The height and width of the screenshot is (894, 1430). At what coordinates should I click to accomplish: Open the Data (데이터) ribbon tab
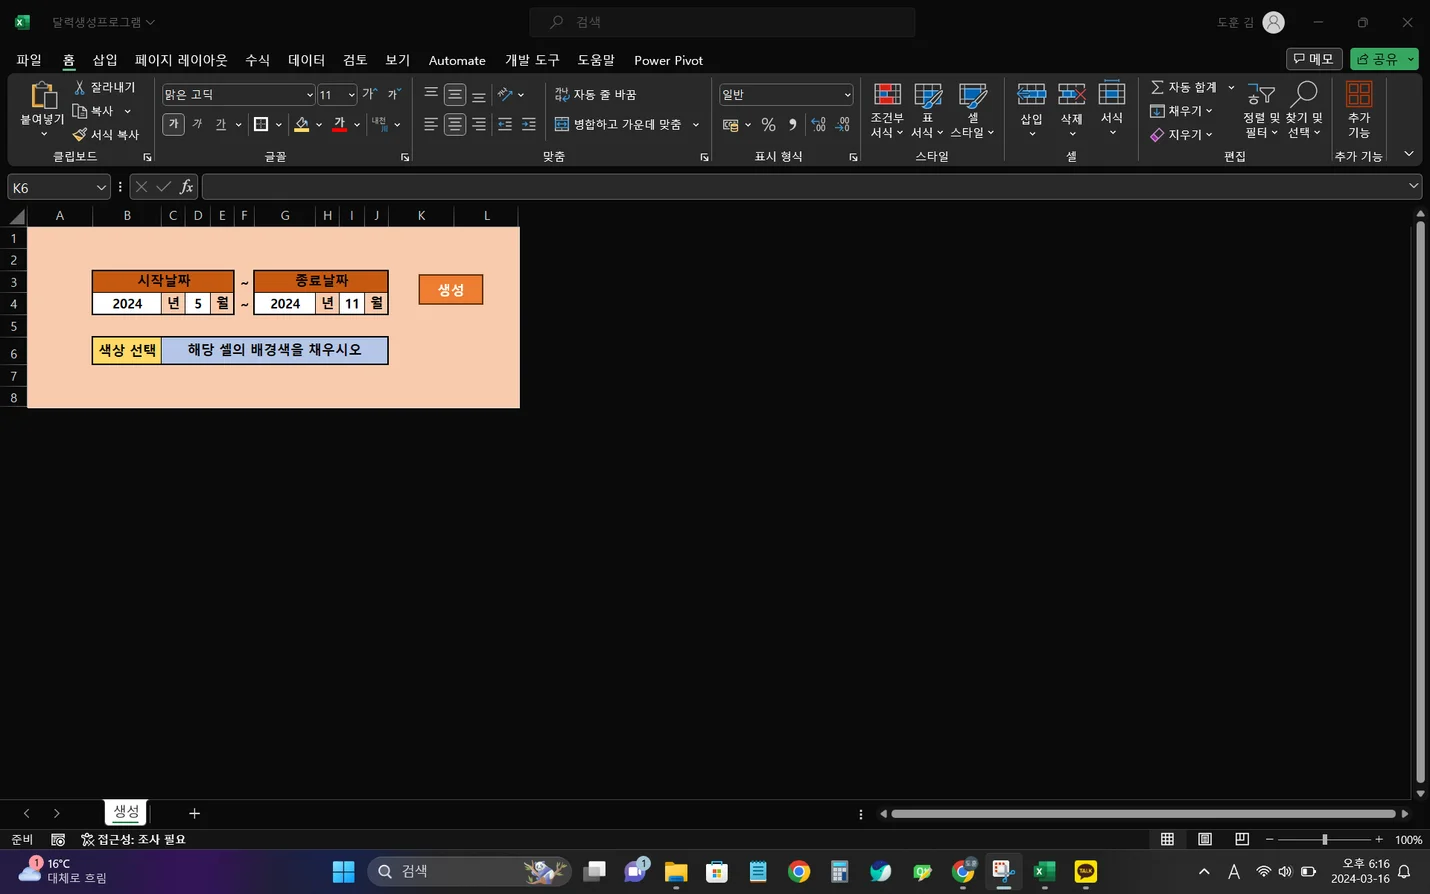click(306, 60)
